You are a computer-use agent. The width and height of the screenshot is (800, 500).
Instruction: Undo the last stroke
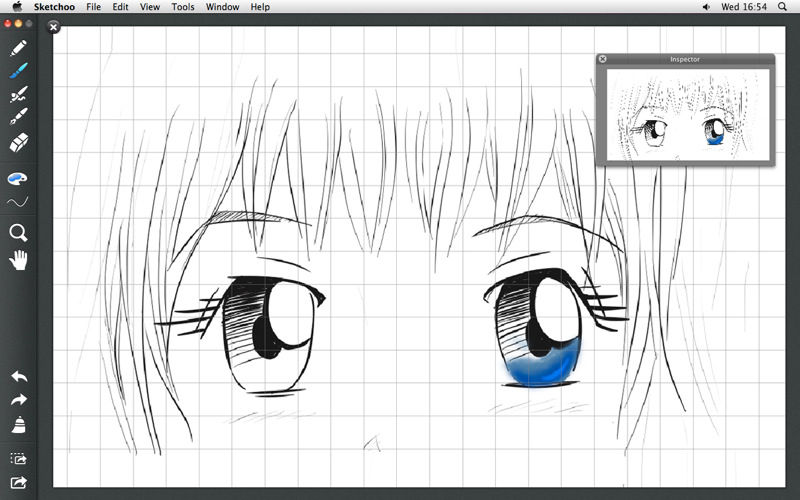(x=19, y=377)
